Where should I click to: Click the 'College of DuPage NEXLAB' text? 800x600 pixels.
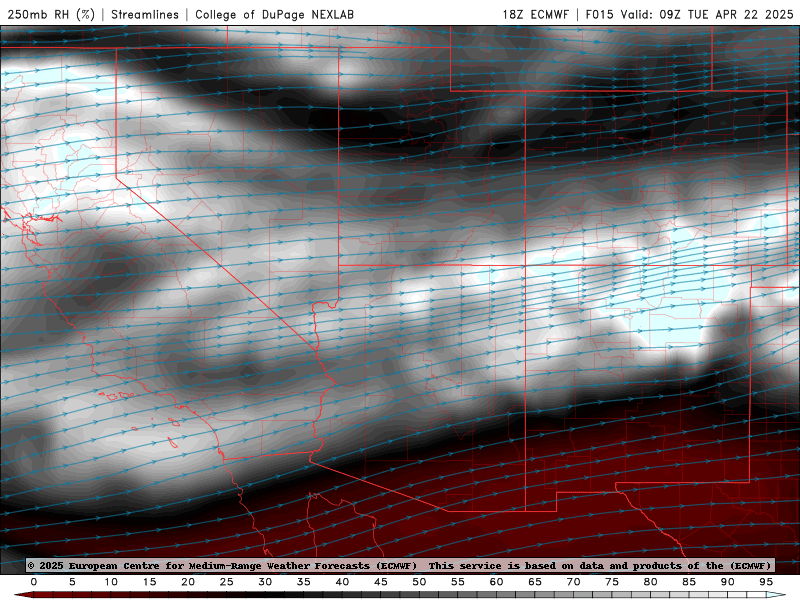(274, 14)
